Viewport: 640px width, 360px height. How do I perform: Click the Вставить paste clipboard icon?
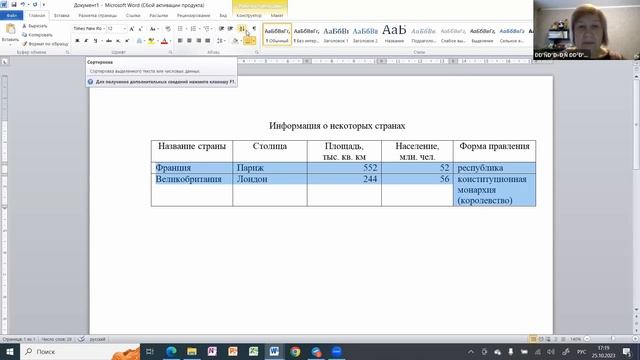click(x=11, y=29)
